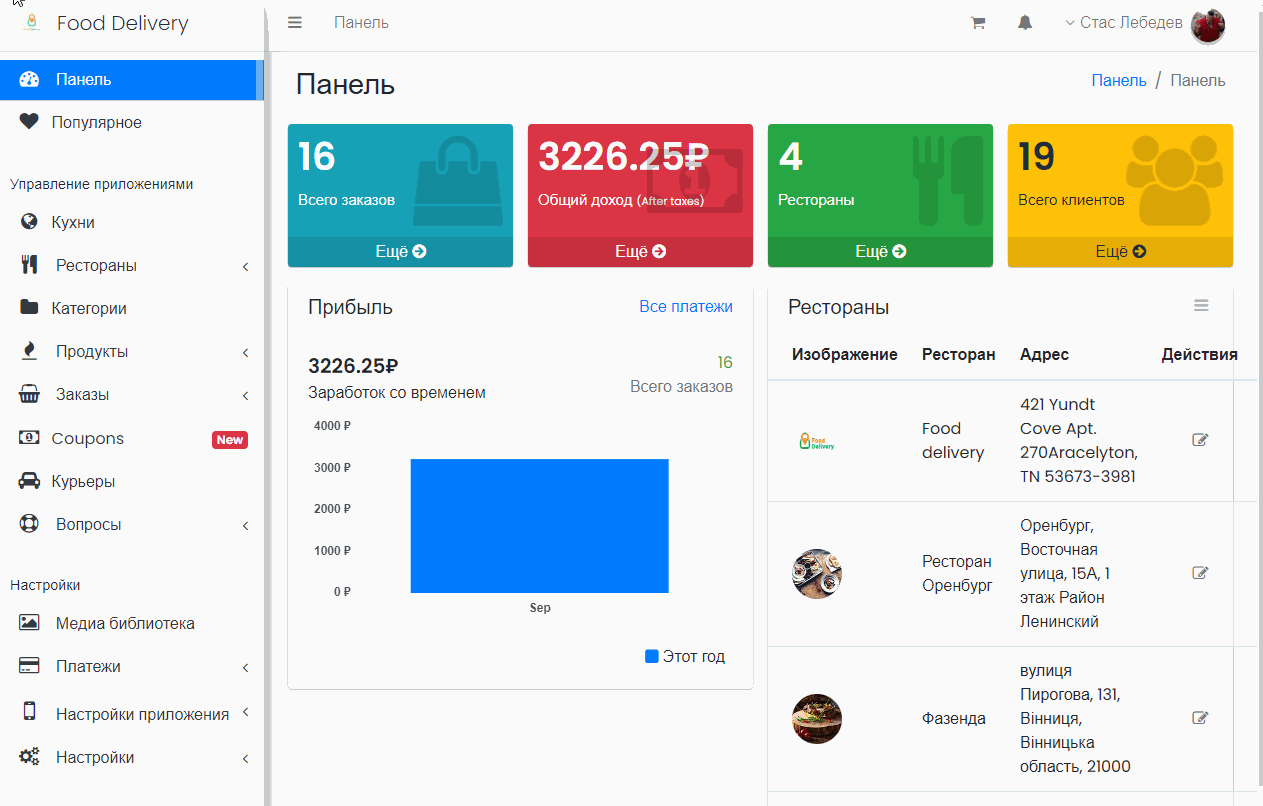Click Ещё under Всего заказов card
The image size is (1263, 806).
click(x=400, y=252)
